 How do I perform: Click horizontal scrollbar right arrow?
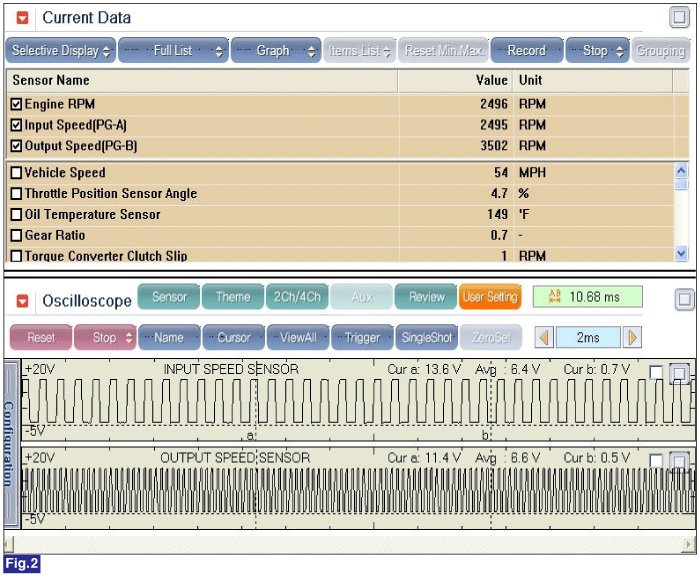[x=688, y=544]
